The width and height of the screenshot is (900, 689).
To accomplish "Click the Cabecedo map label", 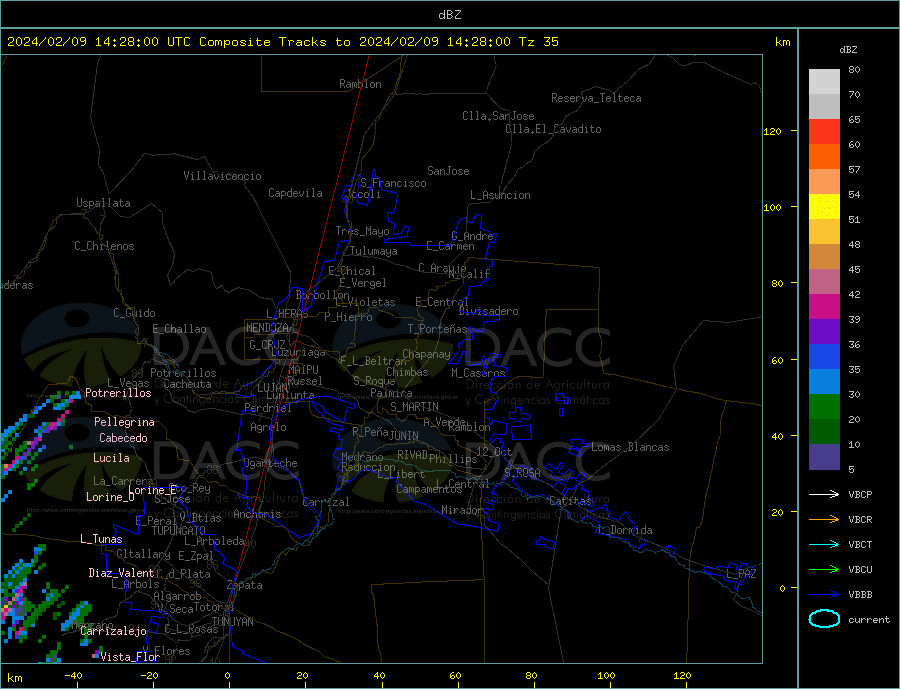I will [123, 438].
